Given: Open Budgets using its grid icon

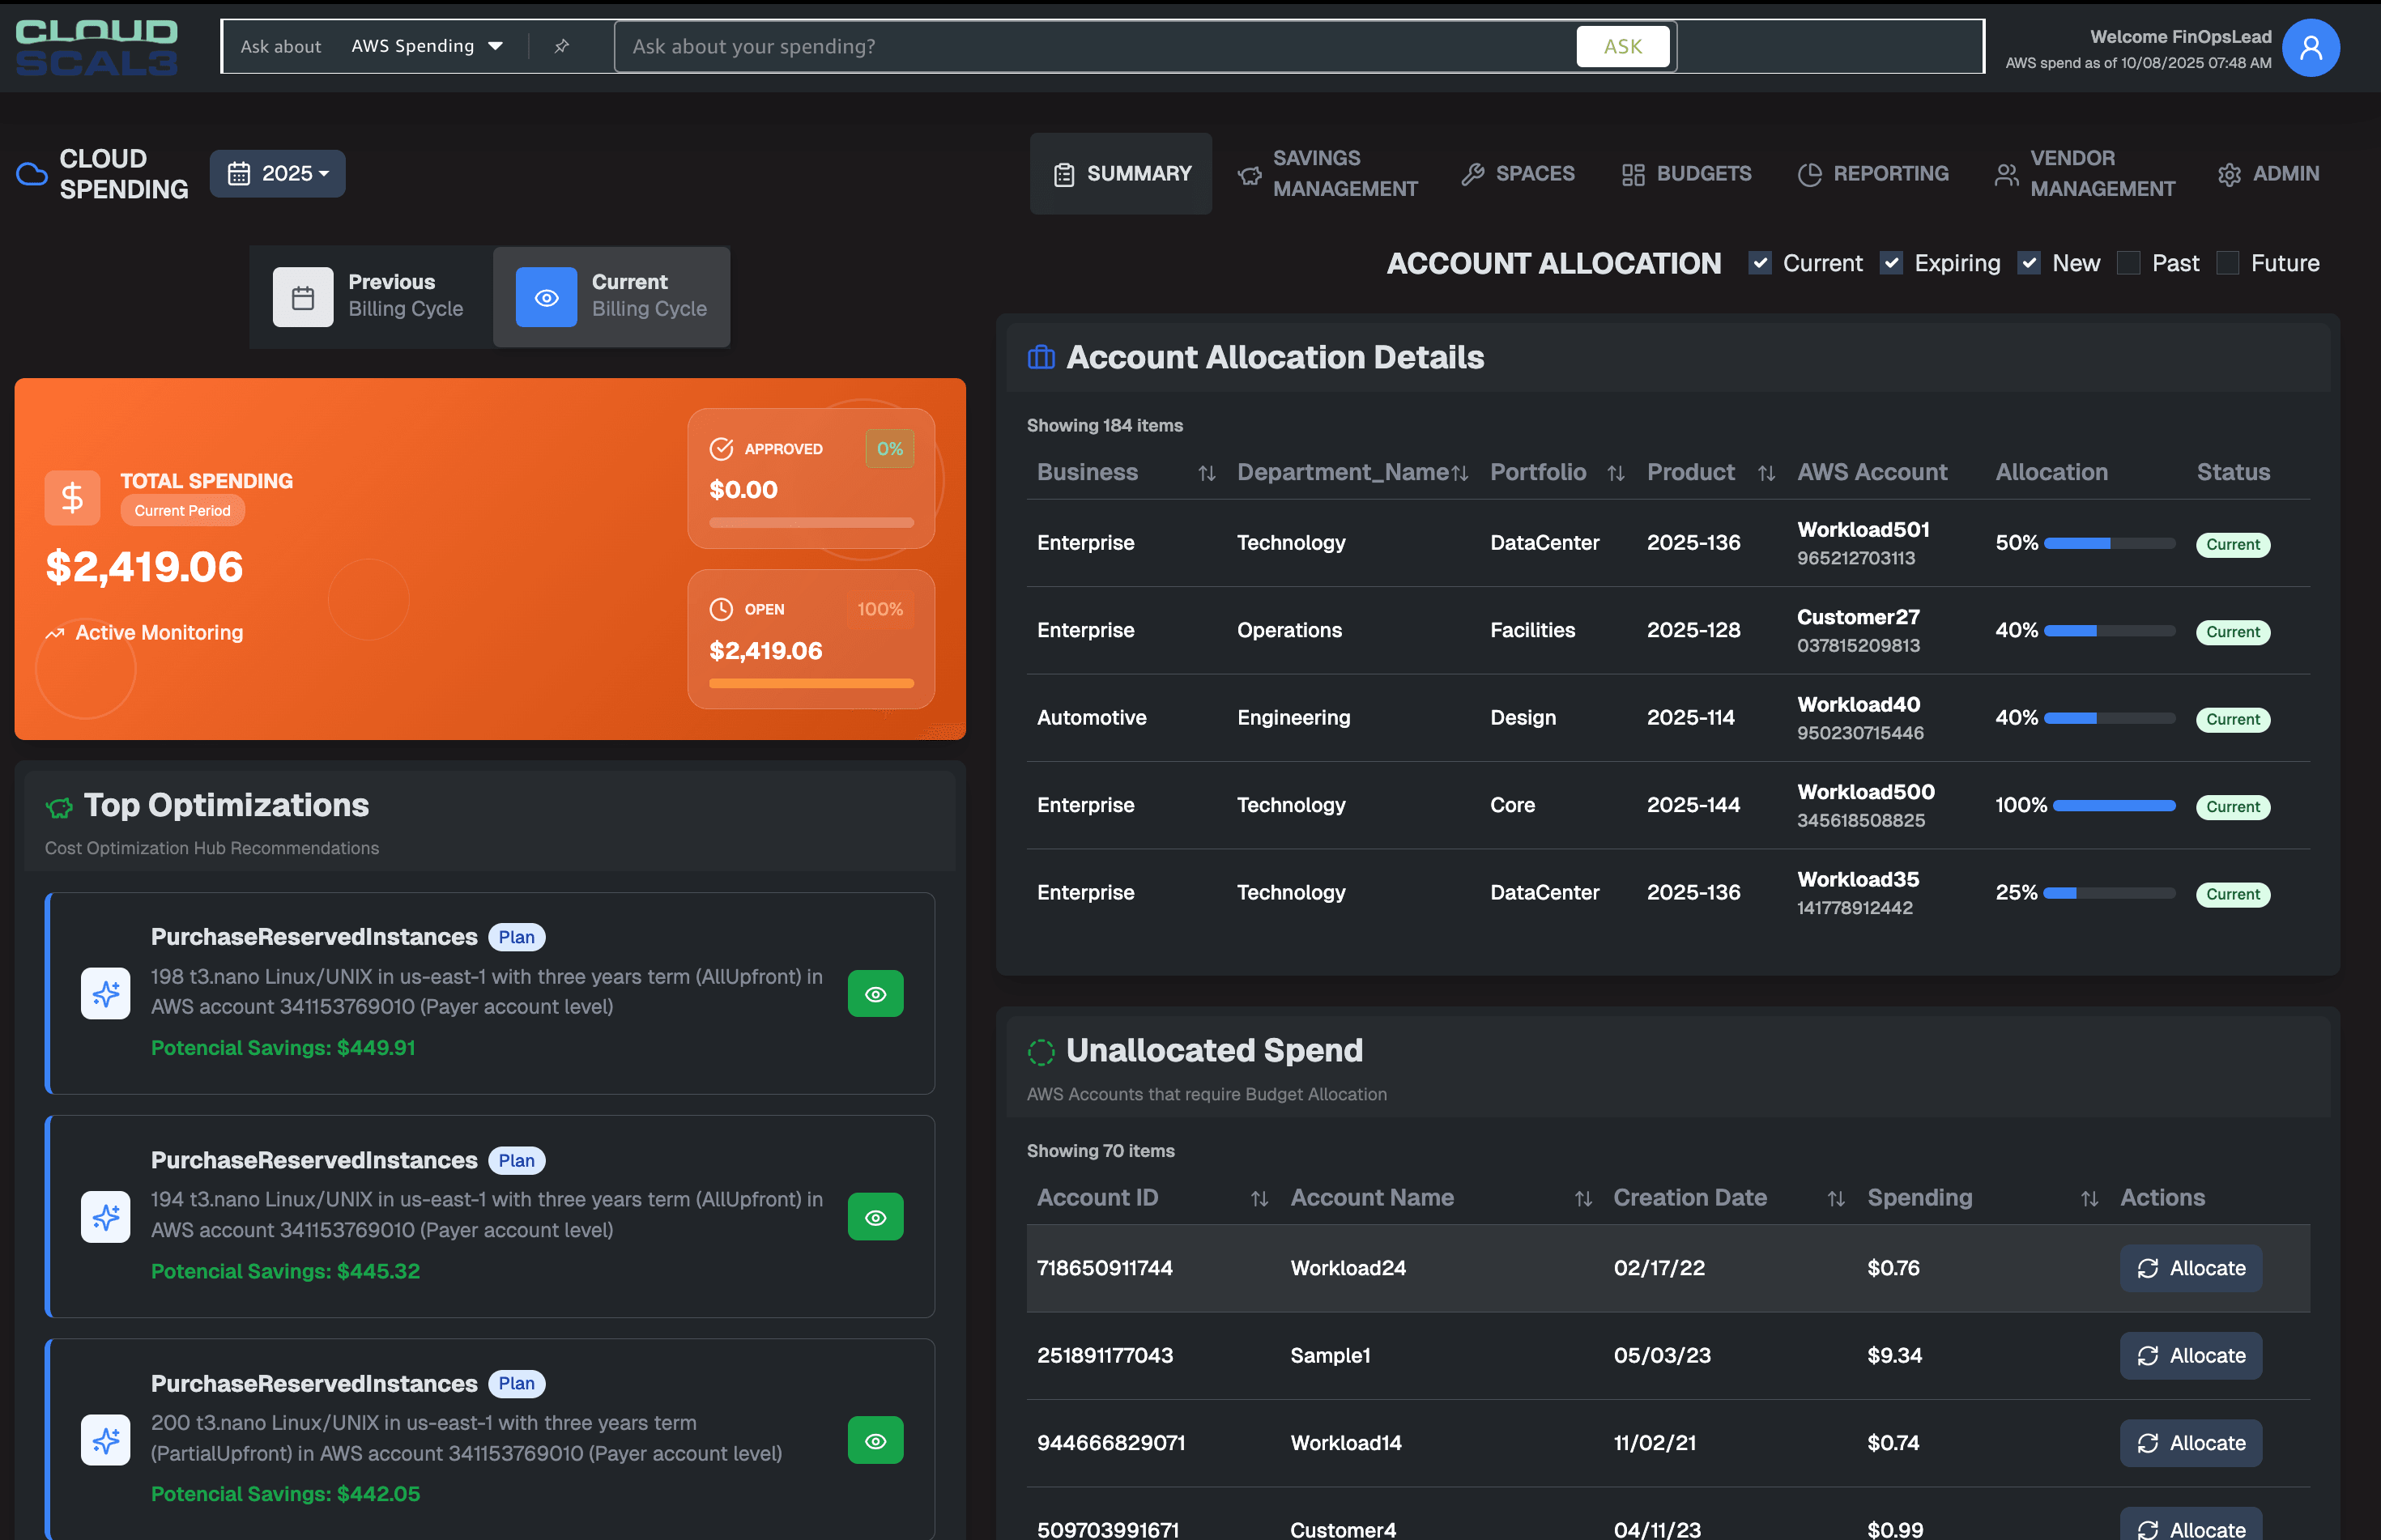Looking at the screenshot, I should click(1634, 173).
